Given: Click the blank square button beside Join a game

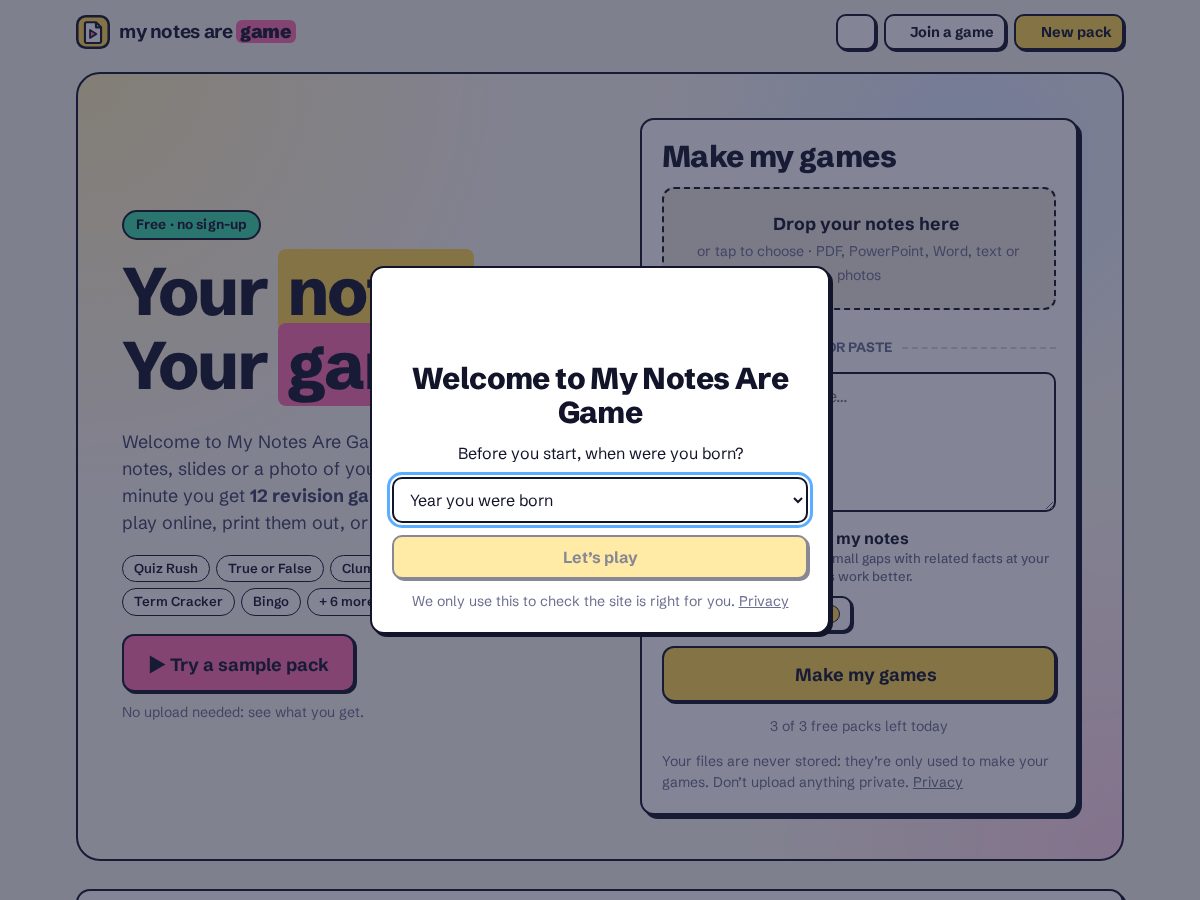Looking at the screenshot, I should point(856,32).
